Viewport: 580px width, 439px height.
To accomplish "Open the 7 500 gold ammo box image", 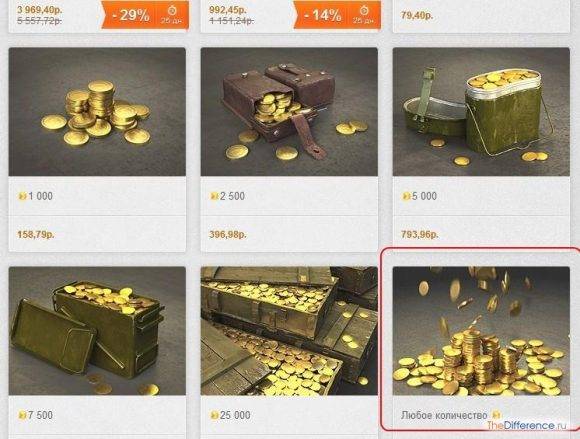I will pyautogui.click(x=97, y=331).
